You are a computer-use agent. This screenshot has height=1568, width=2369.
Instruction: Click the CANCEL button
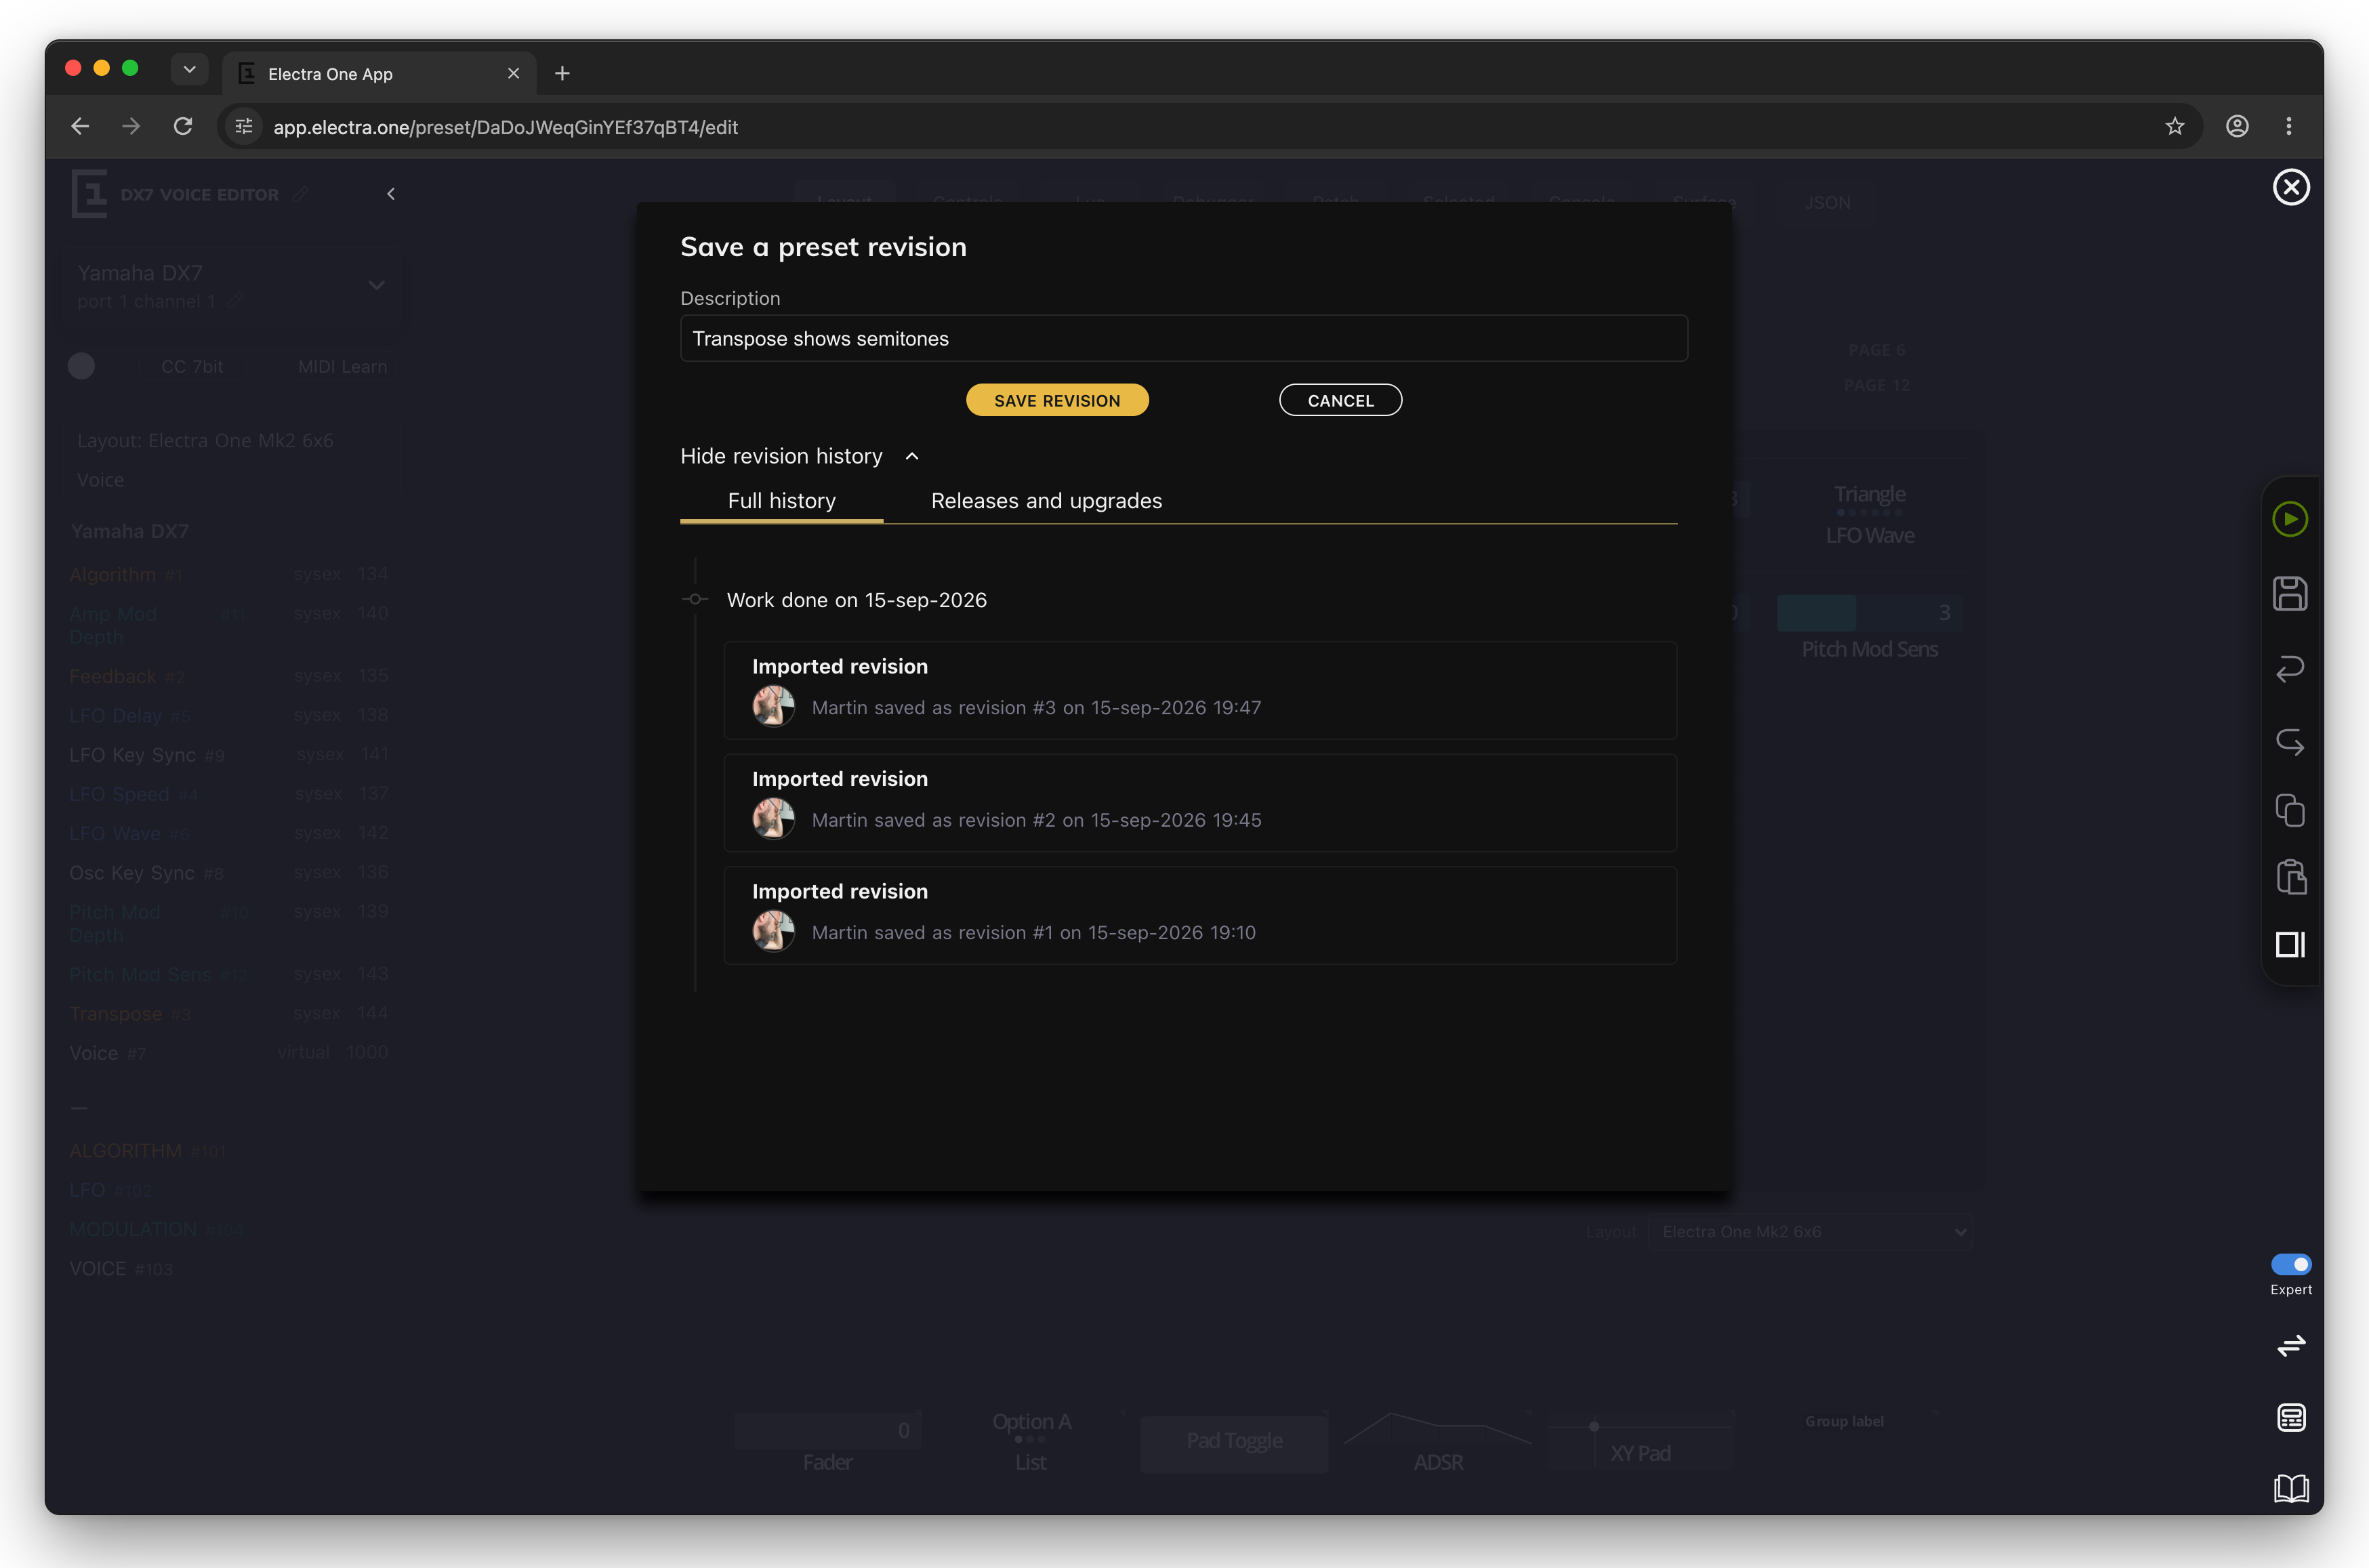(1340, 400)
